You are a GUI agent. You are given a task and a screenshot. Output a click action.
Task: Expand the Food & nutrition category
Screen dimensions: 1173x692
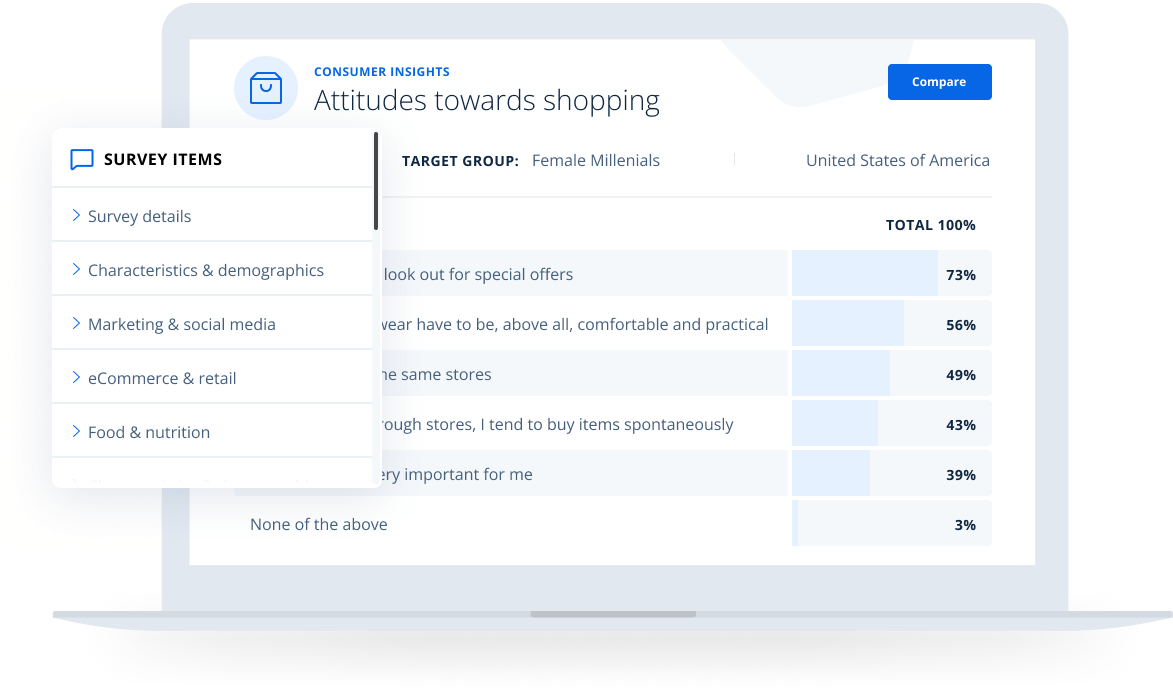tap(149, 431)
